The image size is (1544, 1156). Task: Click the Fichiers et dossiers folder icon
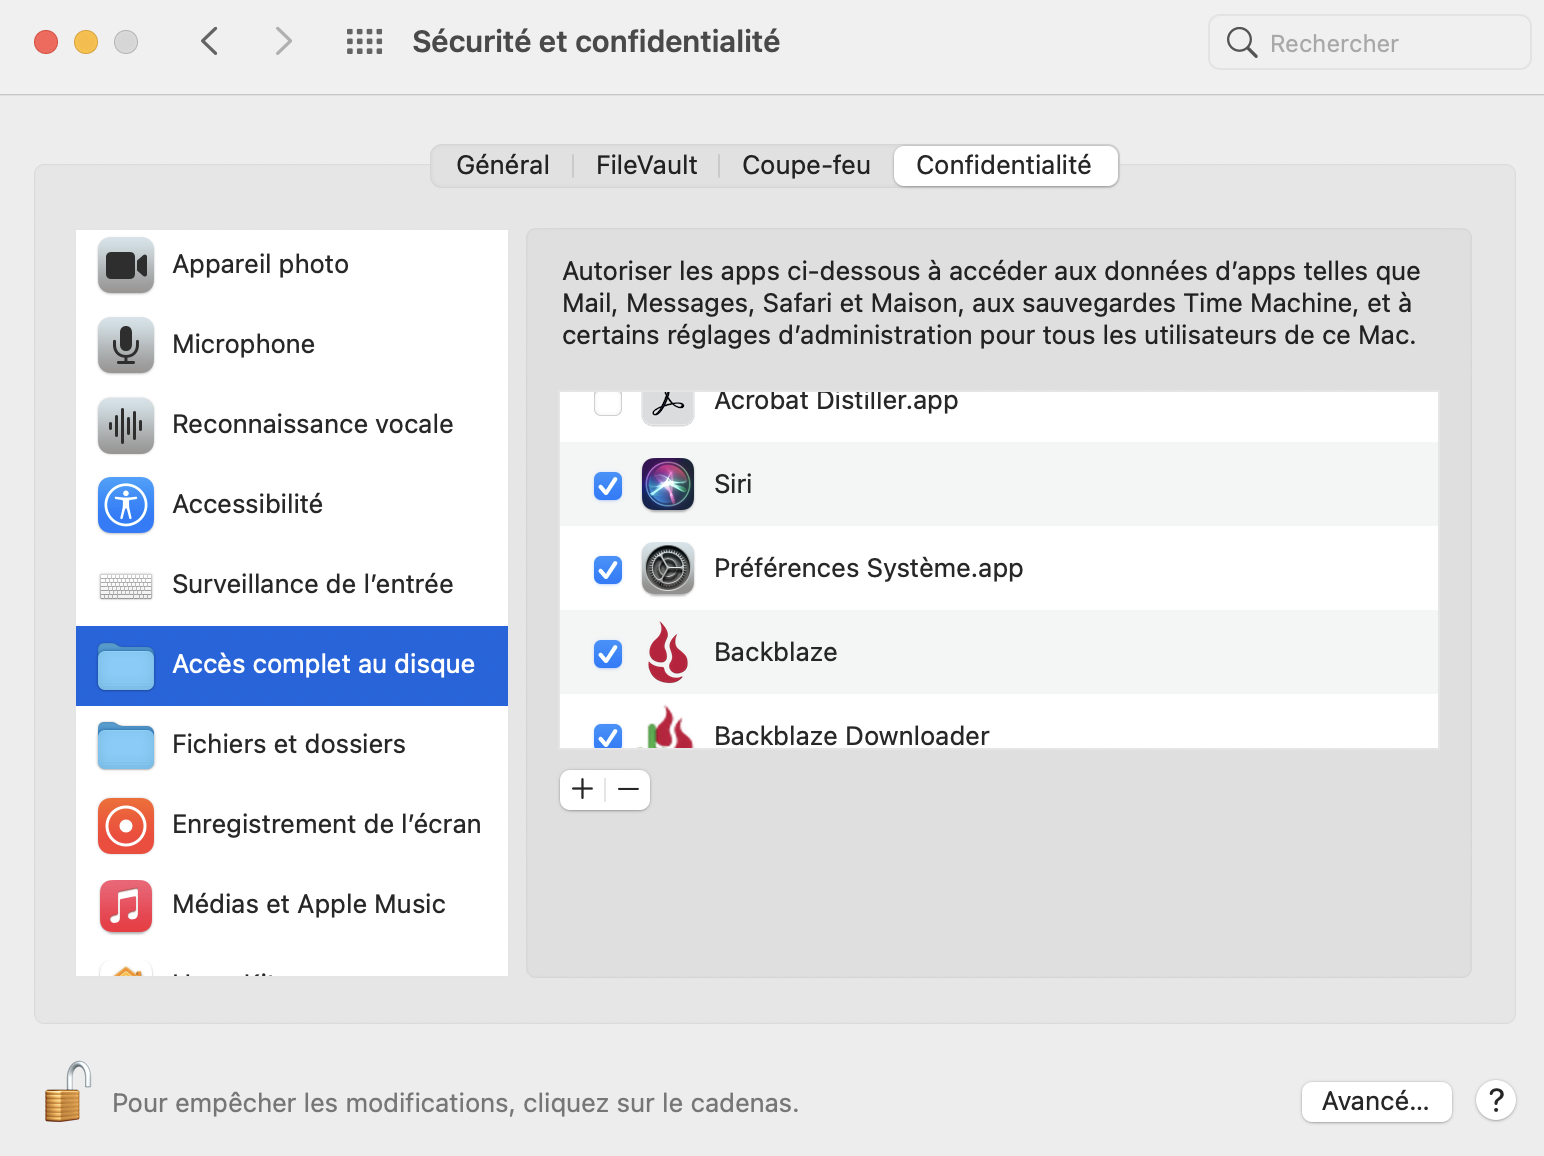point(126,745)
